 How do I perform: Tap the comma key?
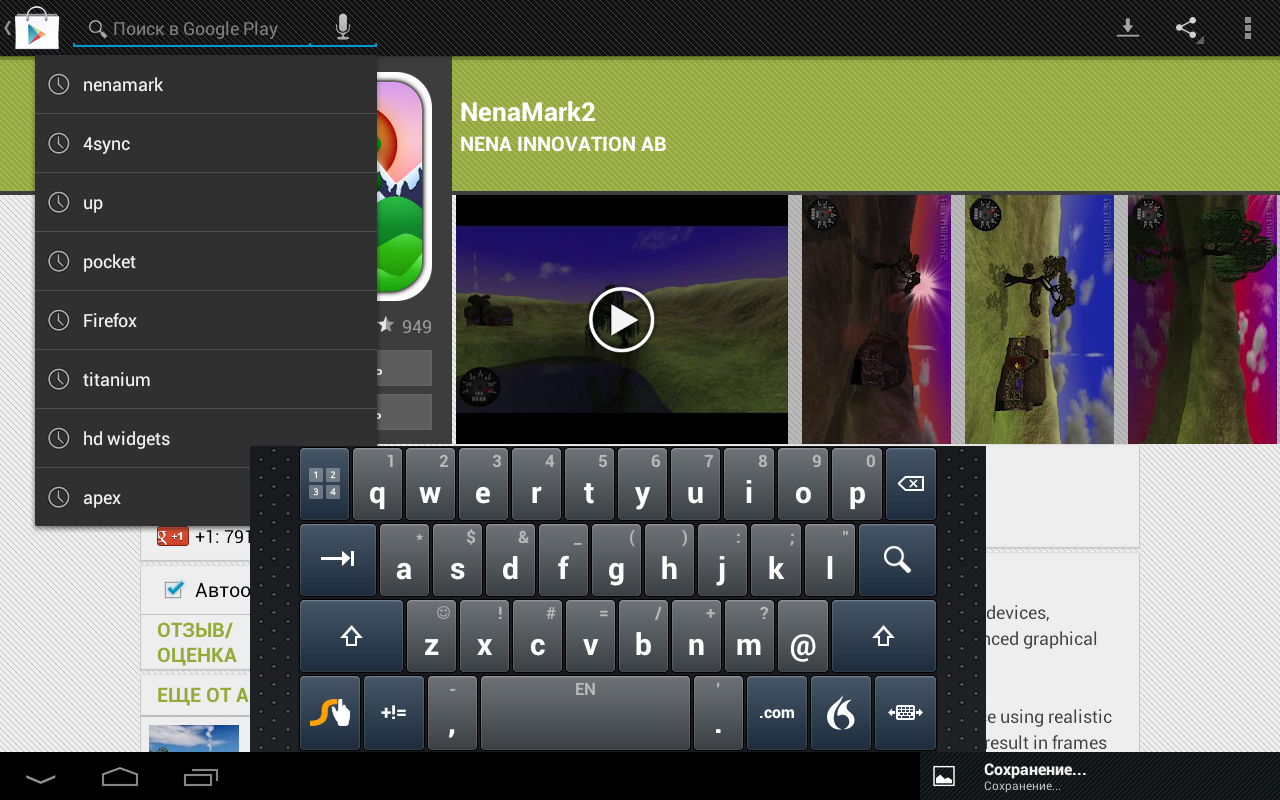452,713
